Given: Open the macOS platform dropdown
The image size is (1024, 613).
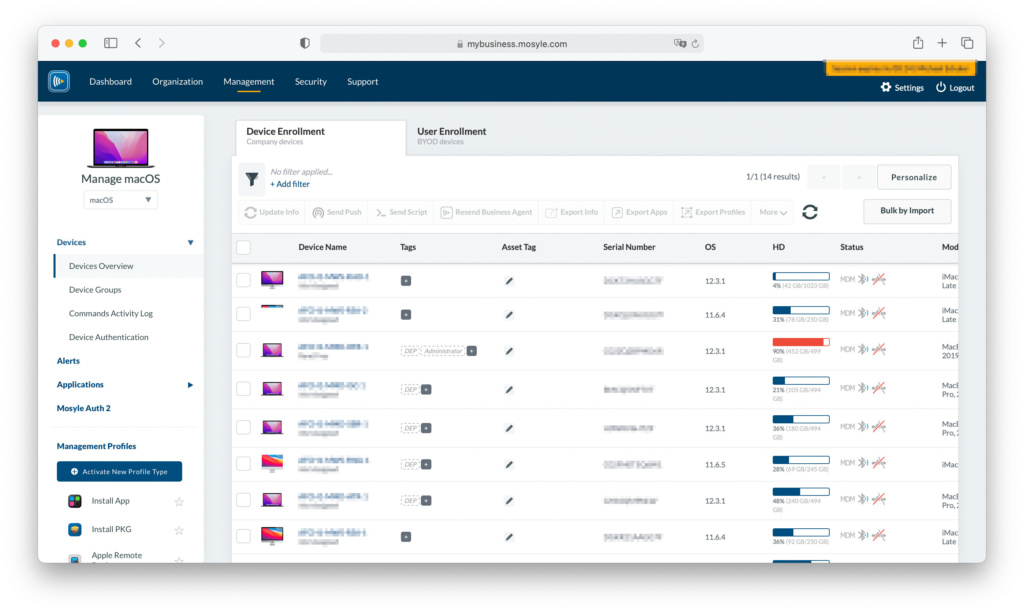Looking at the screenshot, I should (x=120, y=200).
